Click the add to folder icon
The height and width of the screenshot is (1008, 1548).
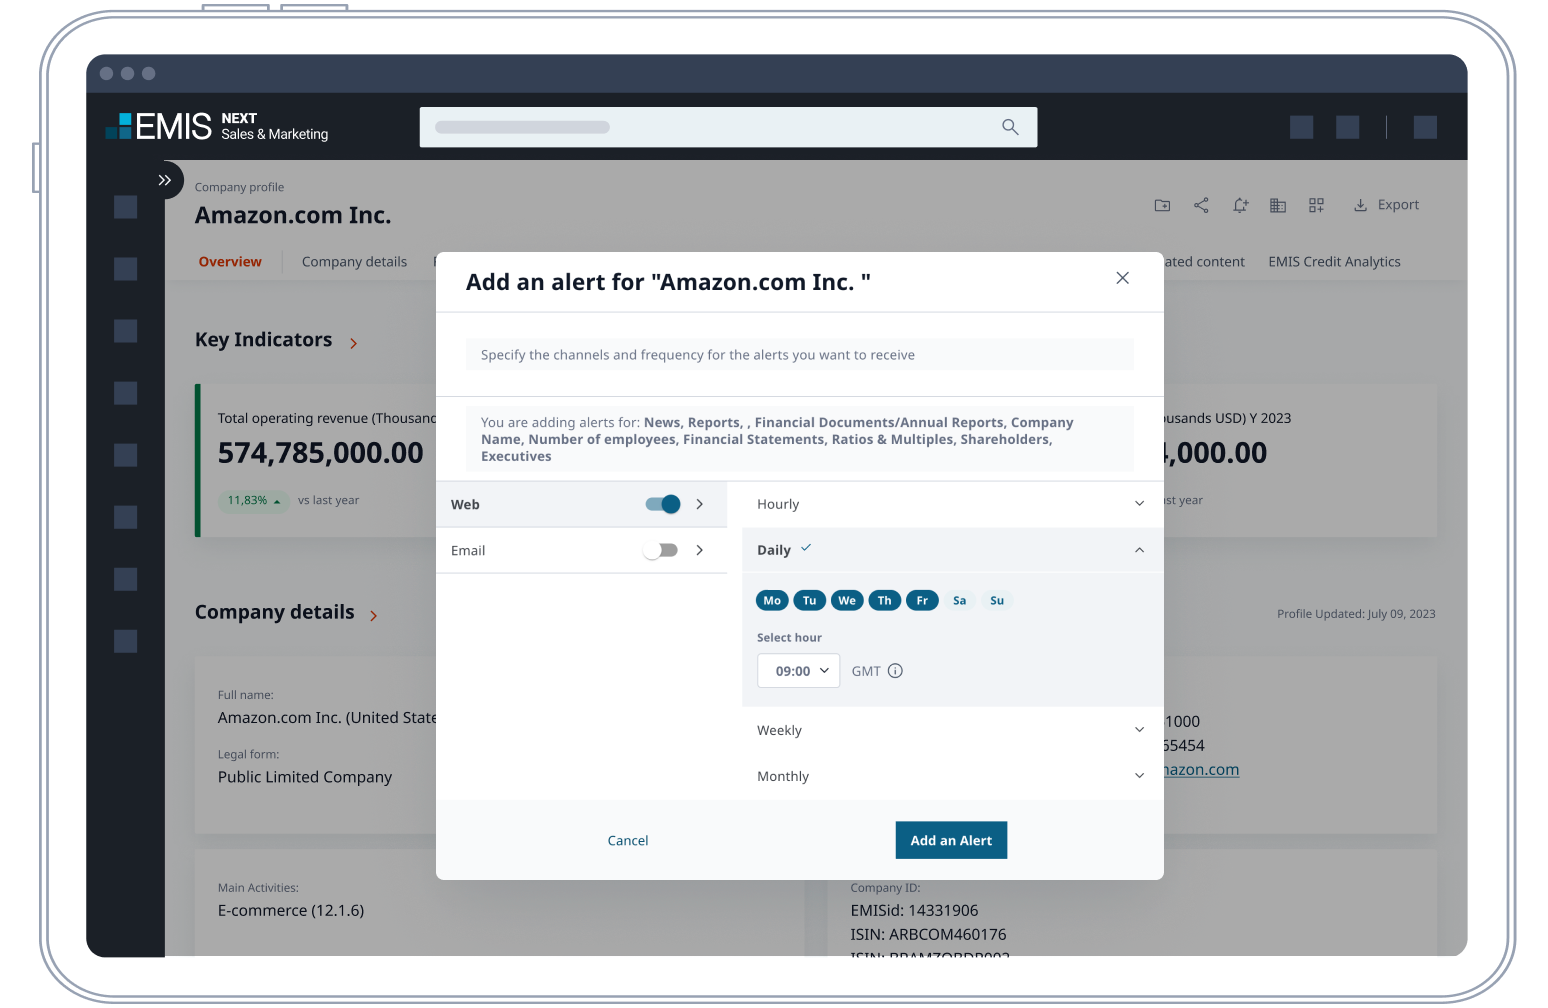pos(1162,205)
